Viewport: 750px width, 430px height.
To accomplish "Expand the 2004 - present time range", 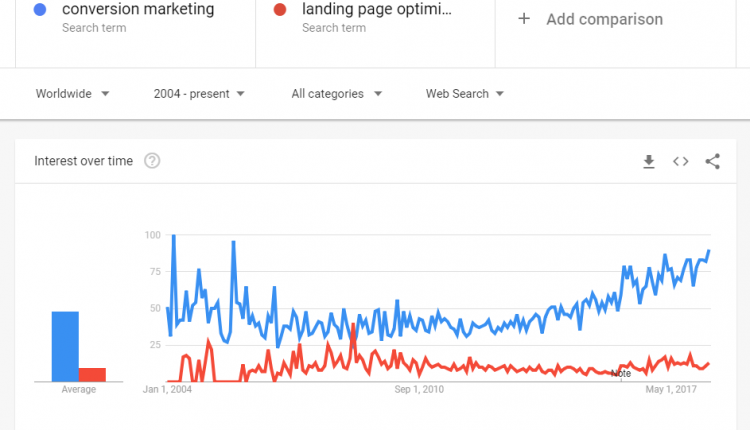I will click(199, 94).
